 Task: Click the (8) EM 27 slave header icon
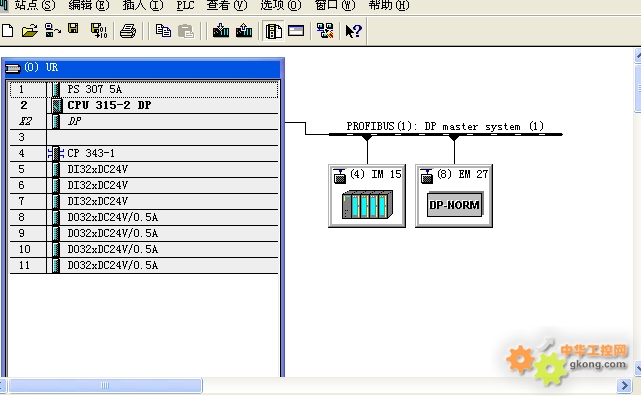pos(426,176)
